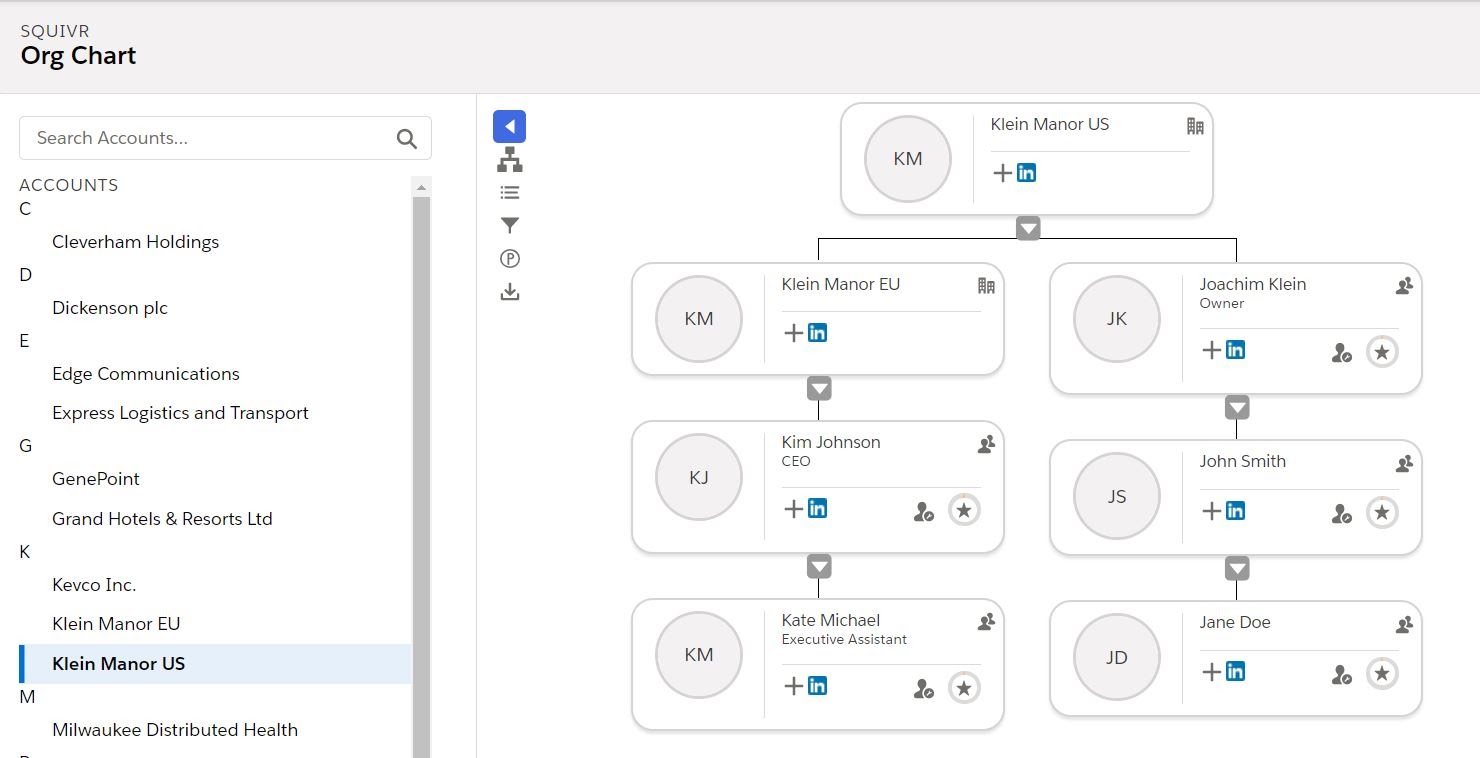Click the Jane Doe name link

pos(1235,622)
